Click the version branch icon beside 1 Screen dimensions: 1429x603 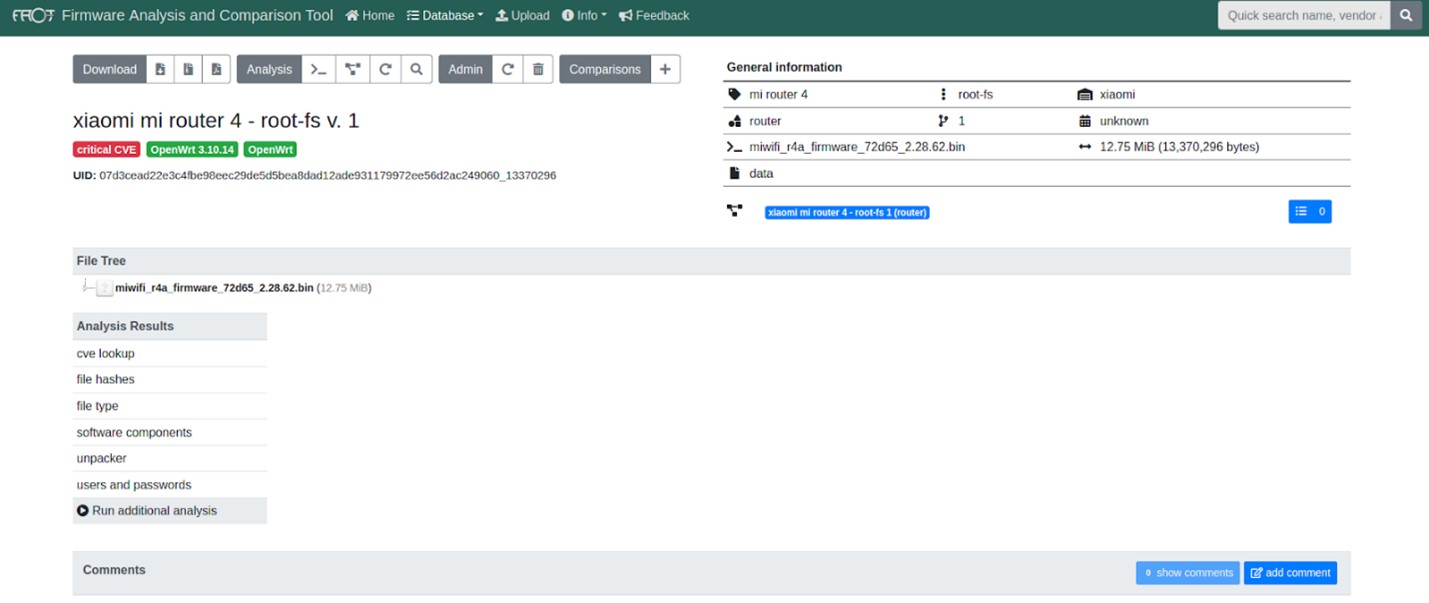coord(943,121)
